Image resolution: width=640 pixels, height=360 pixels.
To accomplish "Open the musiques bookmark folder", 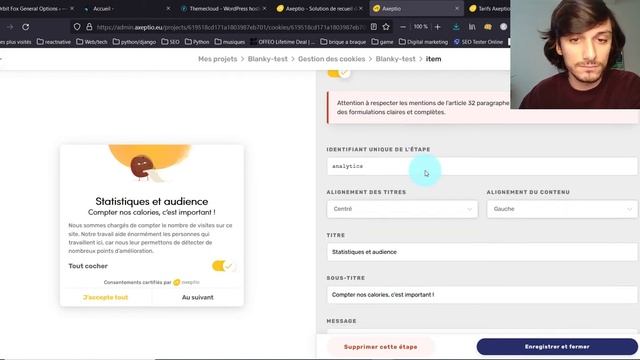I will tap(230, 42).
